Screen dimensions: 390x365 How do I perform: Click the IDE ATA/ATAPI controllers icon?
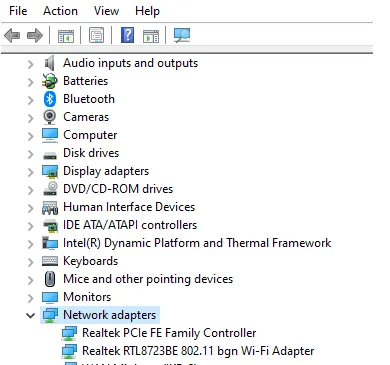50,225
